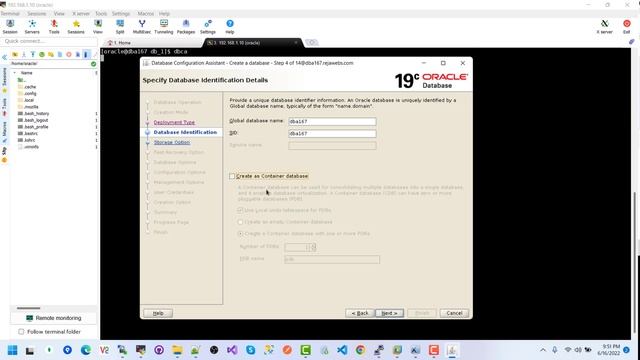
Task: Click the Windows Start button
Action: click(12, 350)
